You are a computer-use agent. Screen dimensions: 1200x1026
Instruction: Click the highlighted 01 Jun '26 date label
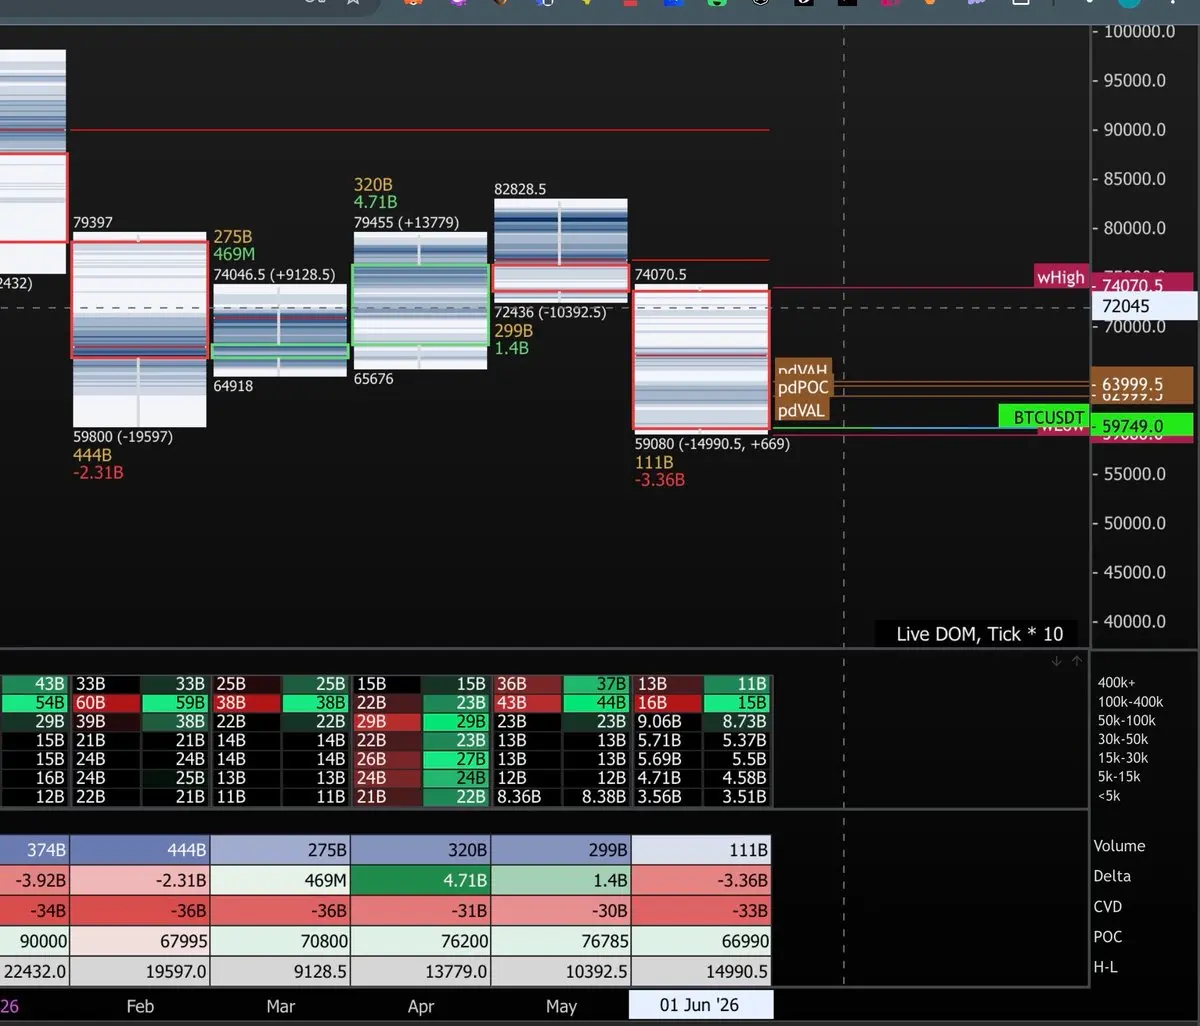[x=700, y=1005]
